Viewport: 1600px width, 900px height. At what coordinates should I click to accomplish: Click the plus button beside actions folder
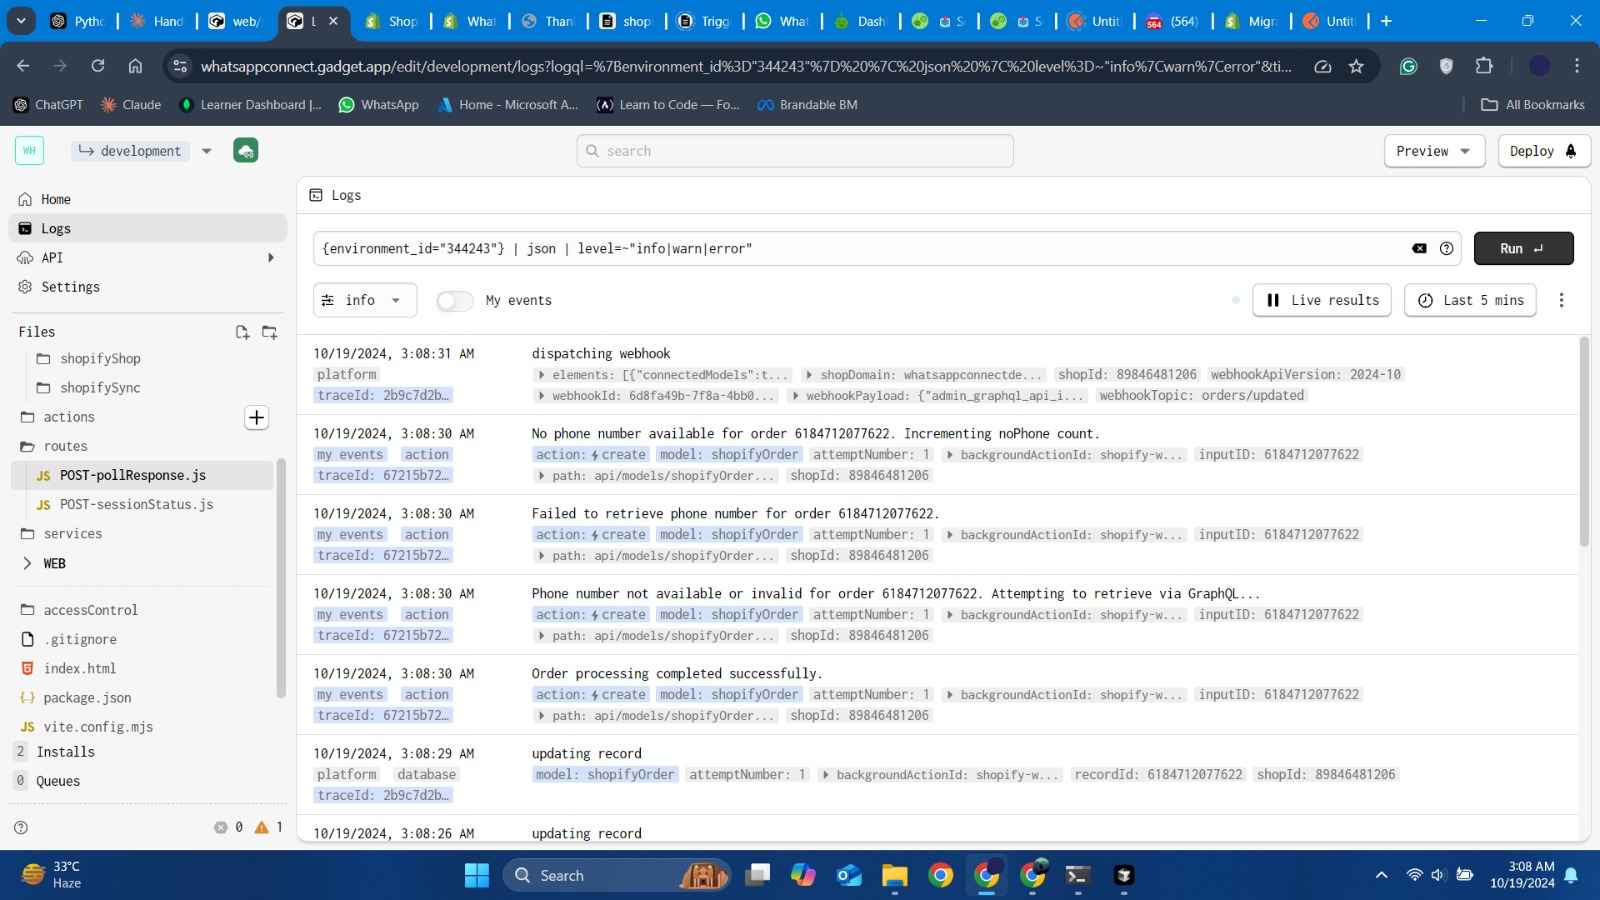[x=256, y=417]
